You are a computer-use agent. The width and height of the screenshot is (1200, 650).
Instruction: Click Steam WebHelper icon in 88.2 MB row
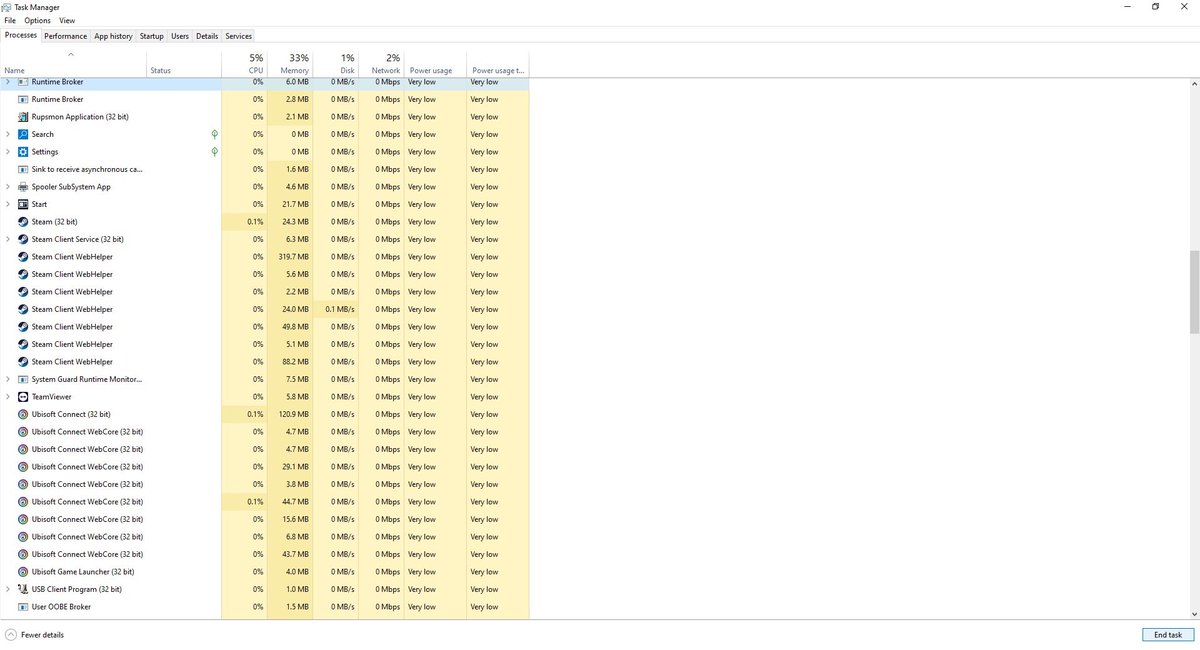click(23, 362)
